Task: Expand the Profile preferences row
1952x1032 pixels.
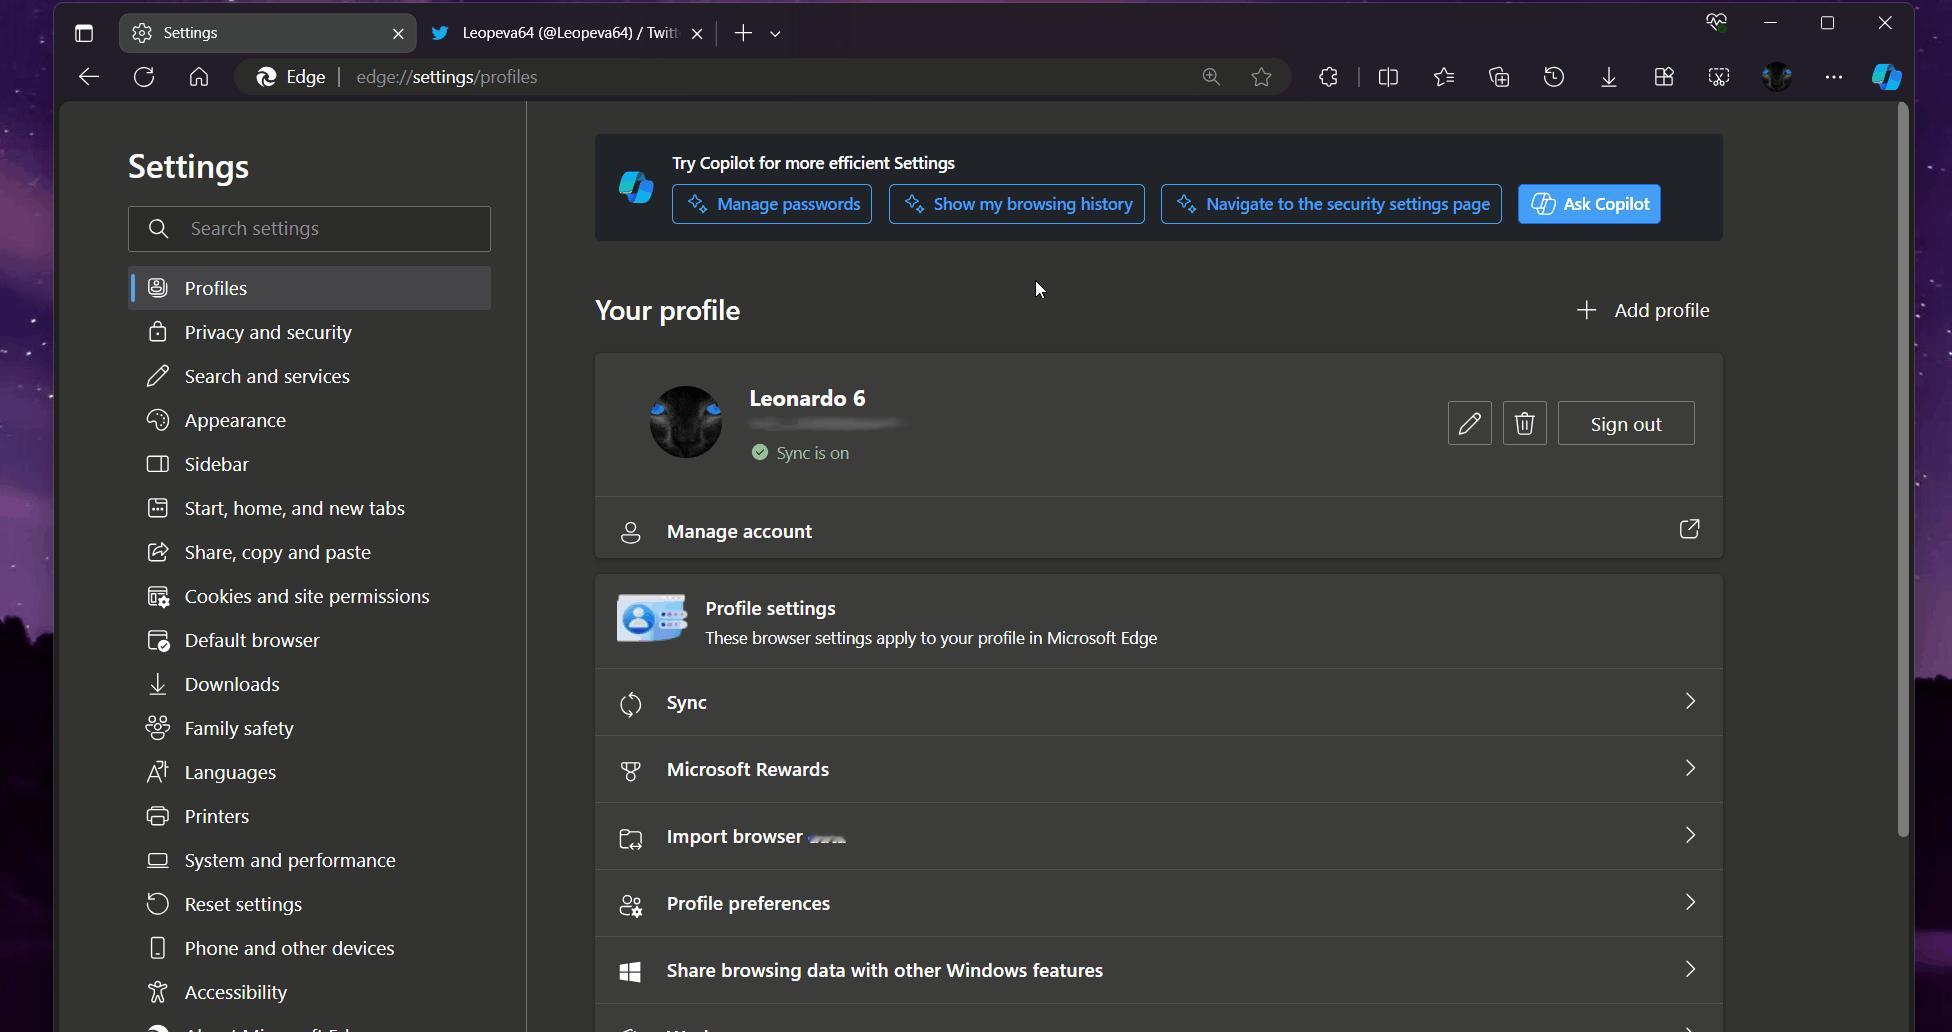Action: 1159,903
